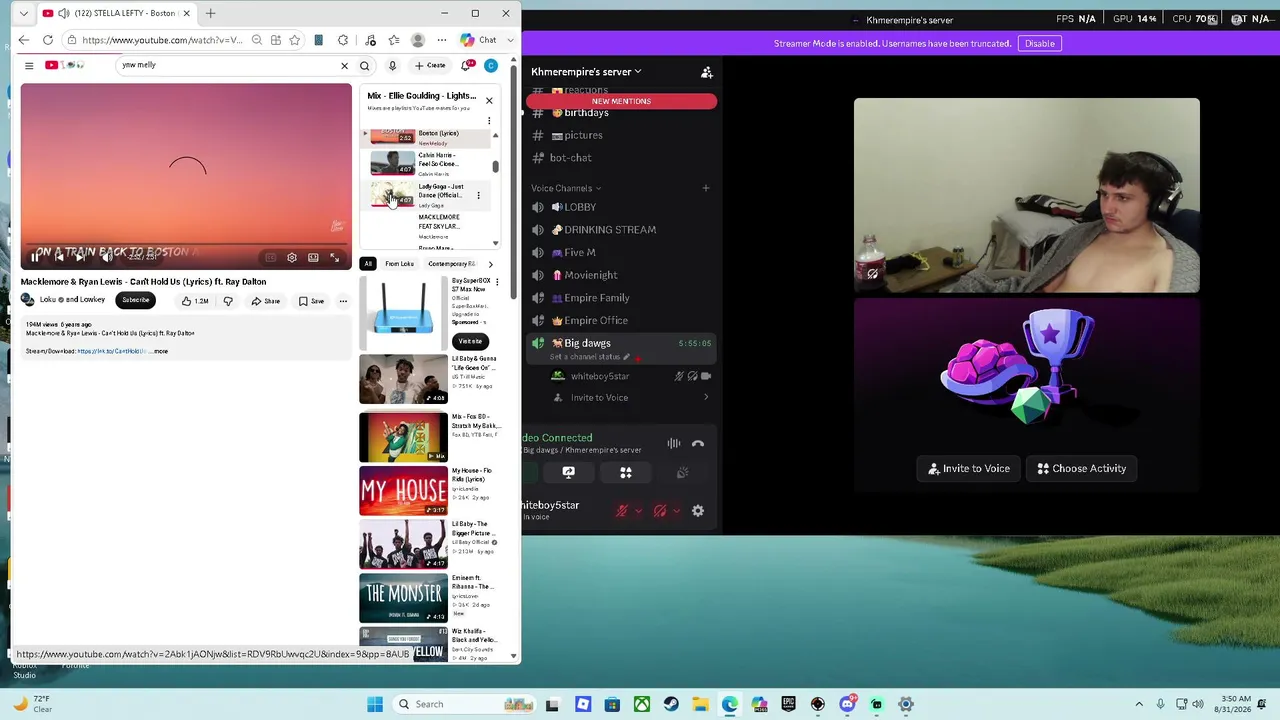The height and width of the screenshot is (720, 1280).
Task: Collapse the Voice Channels category
Action: (566, 188)
